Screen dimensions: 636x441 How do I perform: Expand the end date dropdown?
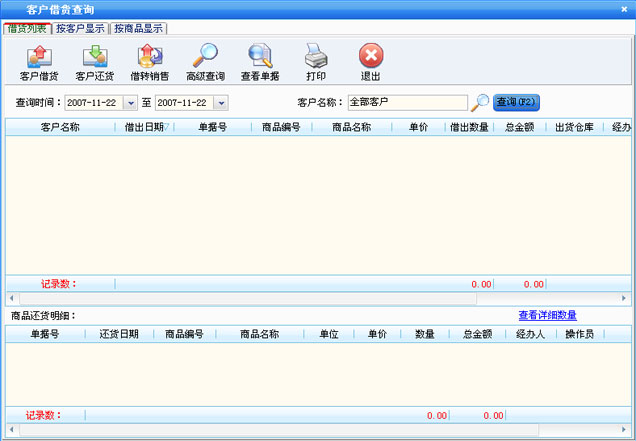(221, 102)
